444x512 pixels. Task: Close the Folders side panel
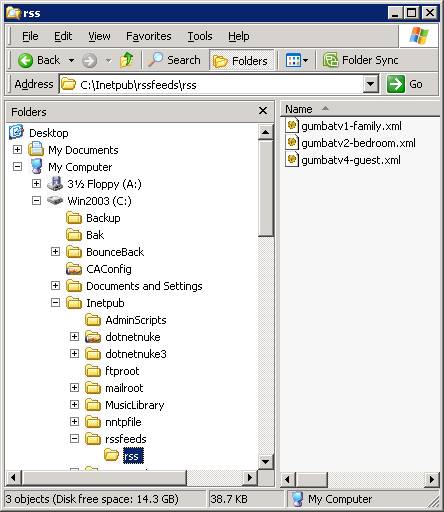(263, 111)
